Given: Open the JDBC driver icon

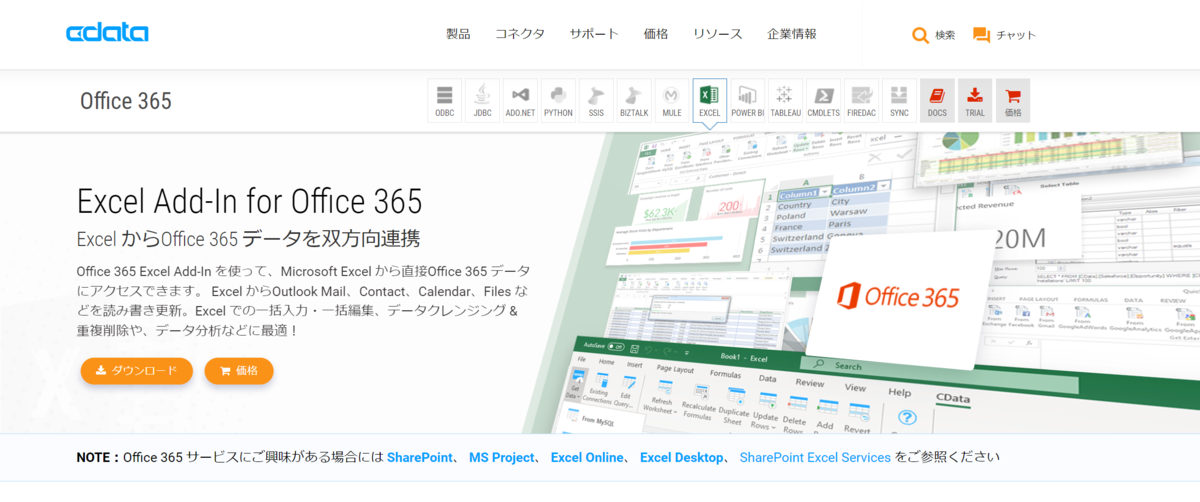Looking at the screenshot, I should [x=483, y=101].
